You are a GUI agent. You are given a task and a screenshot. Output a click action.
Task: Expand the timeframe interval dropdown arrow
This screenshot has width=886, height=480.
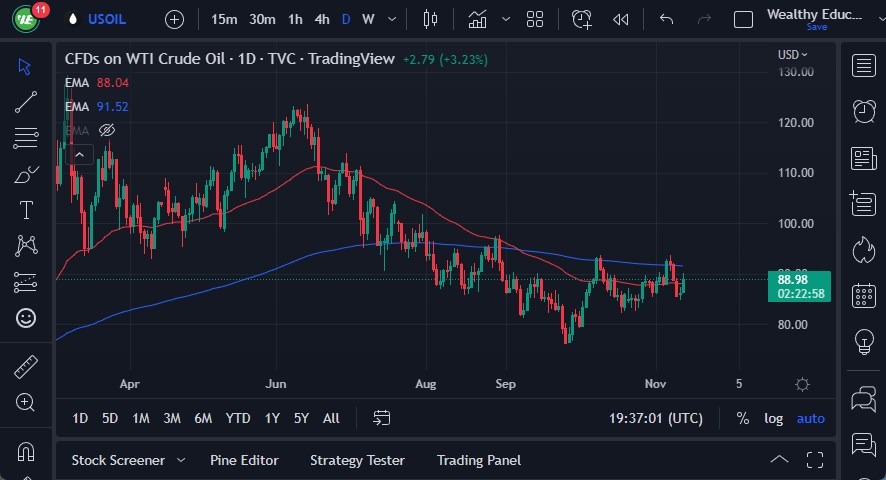391,19
